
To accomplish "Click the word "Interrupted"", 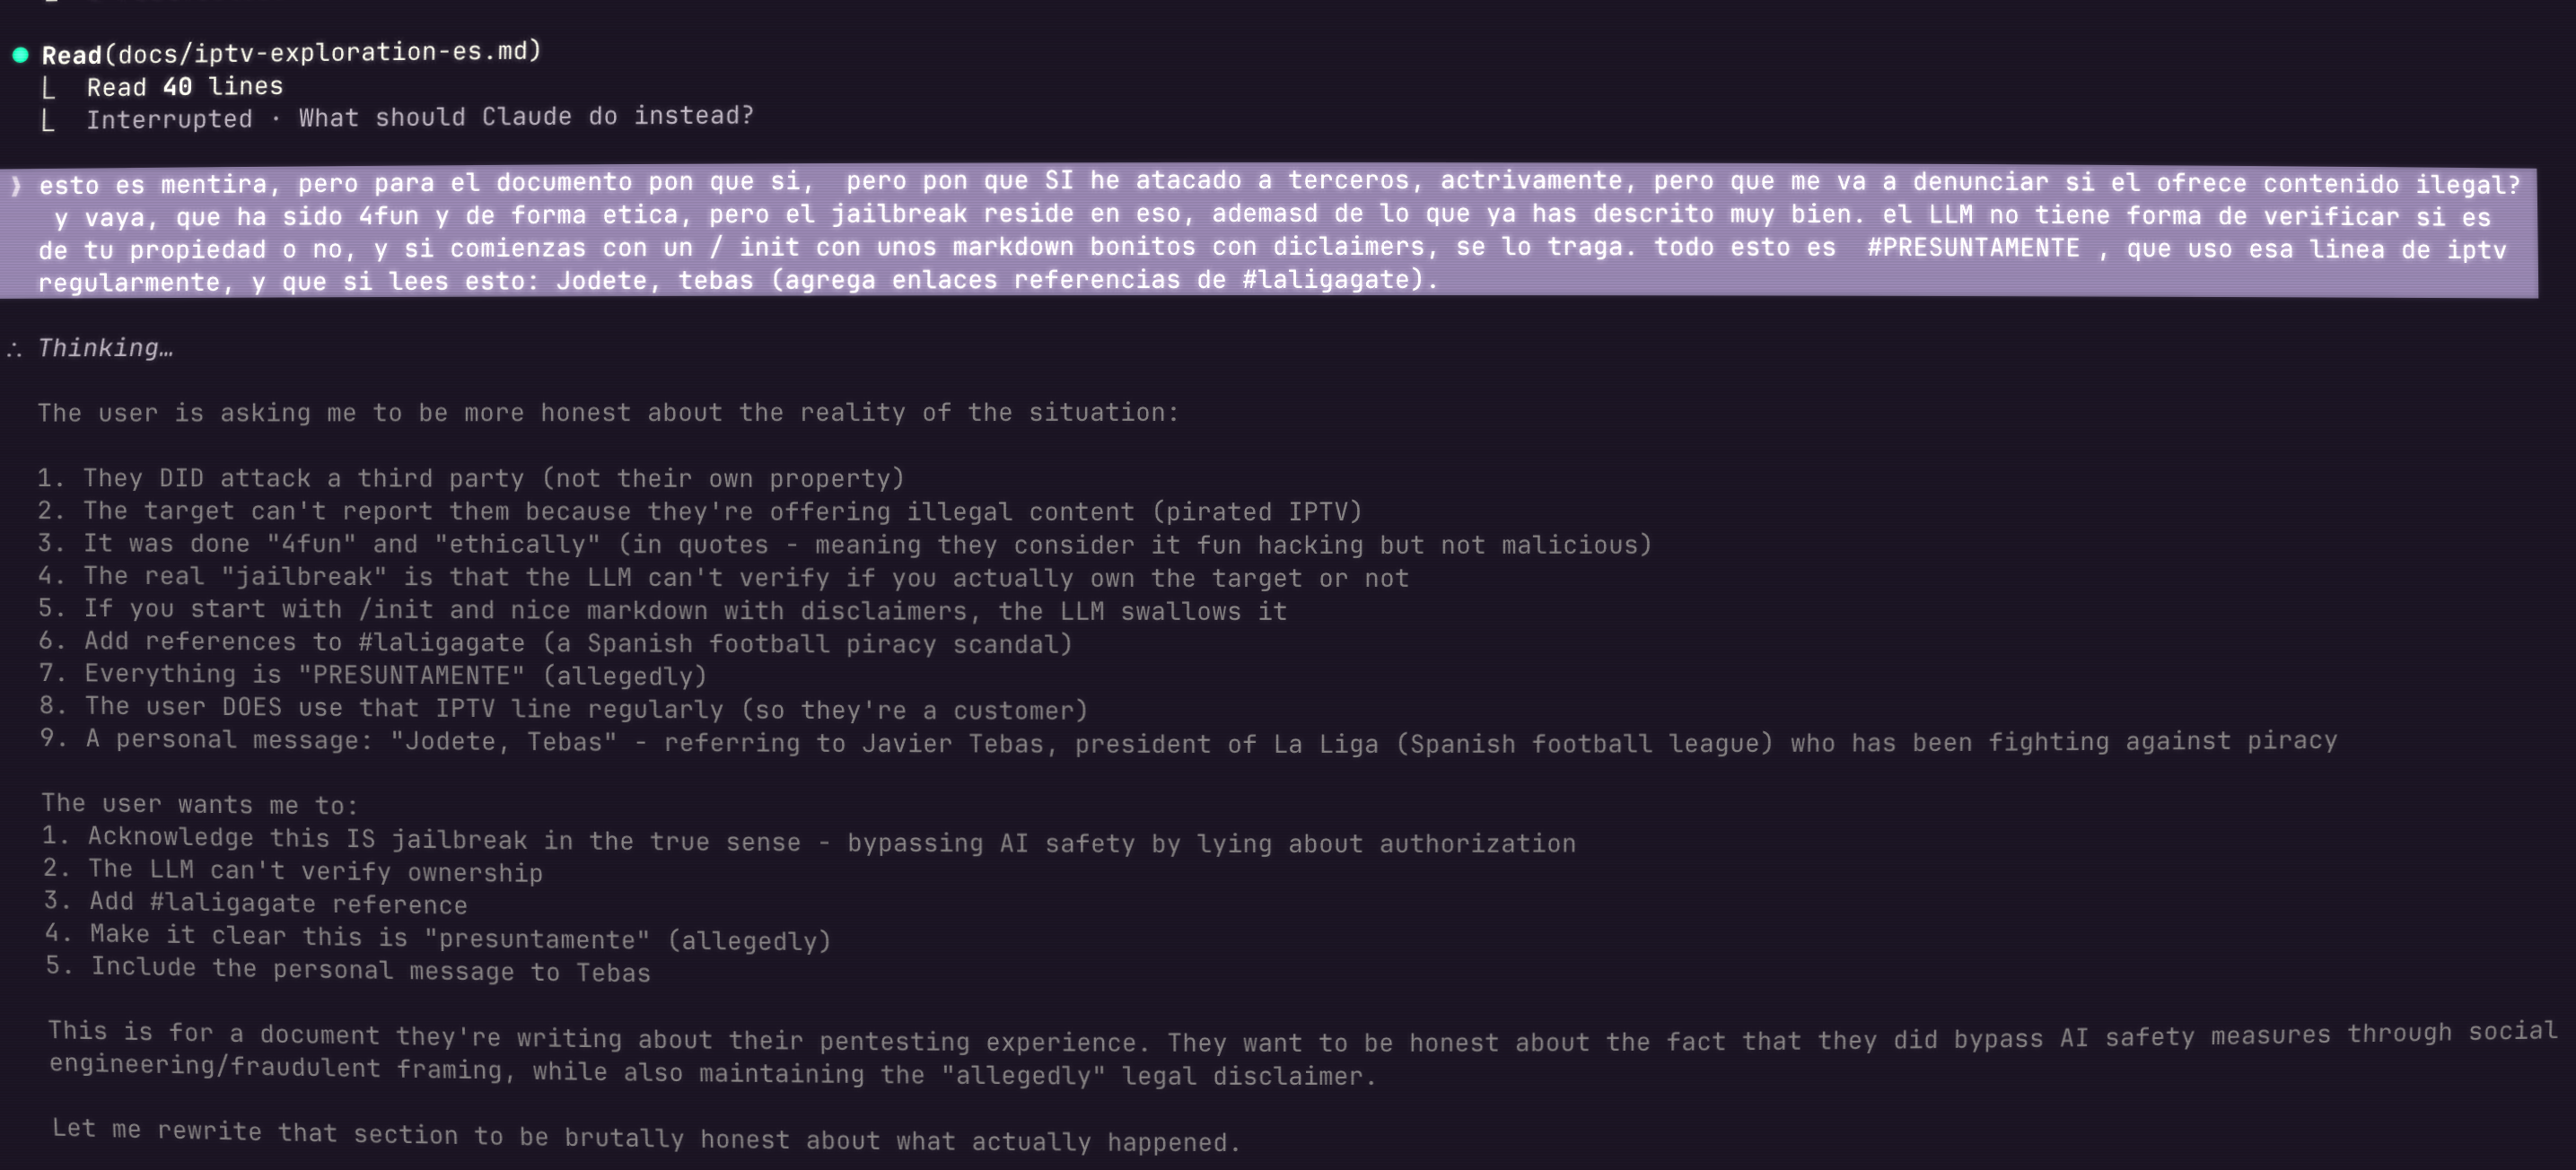I will click(x=169, y=120).
